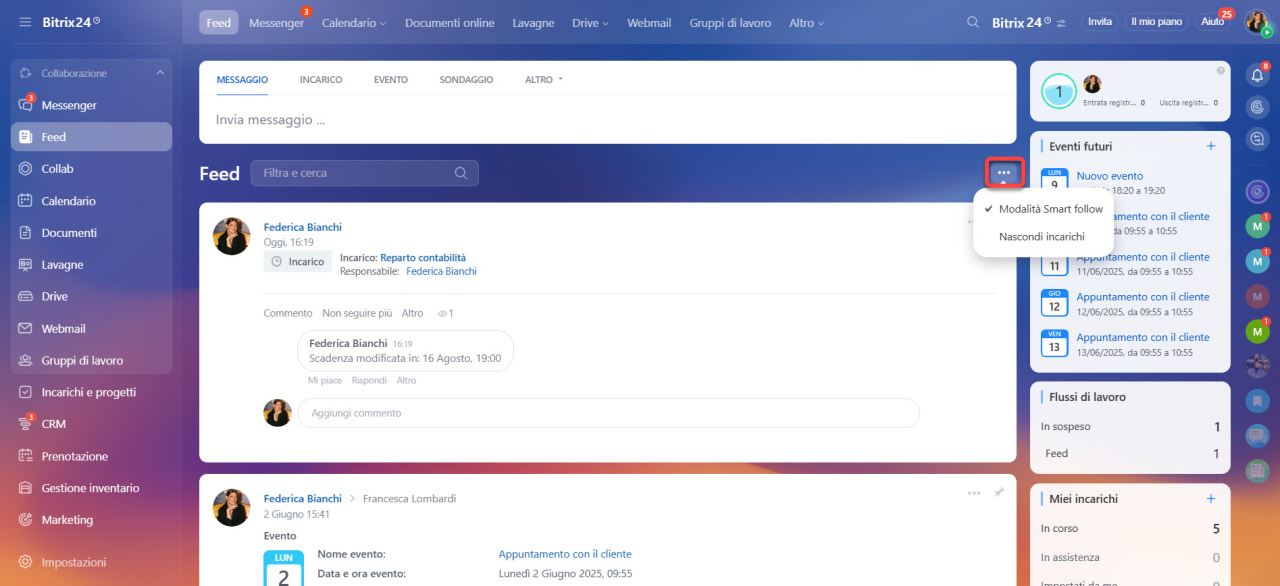This screenshot has height=586, width=1280.
Task: Click the In sospeso row in Flussi di lavoro
Action: [1130, 427]
